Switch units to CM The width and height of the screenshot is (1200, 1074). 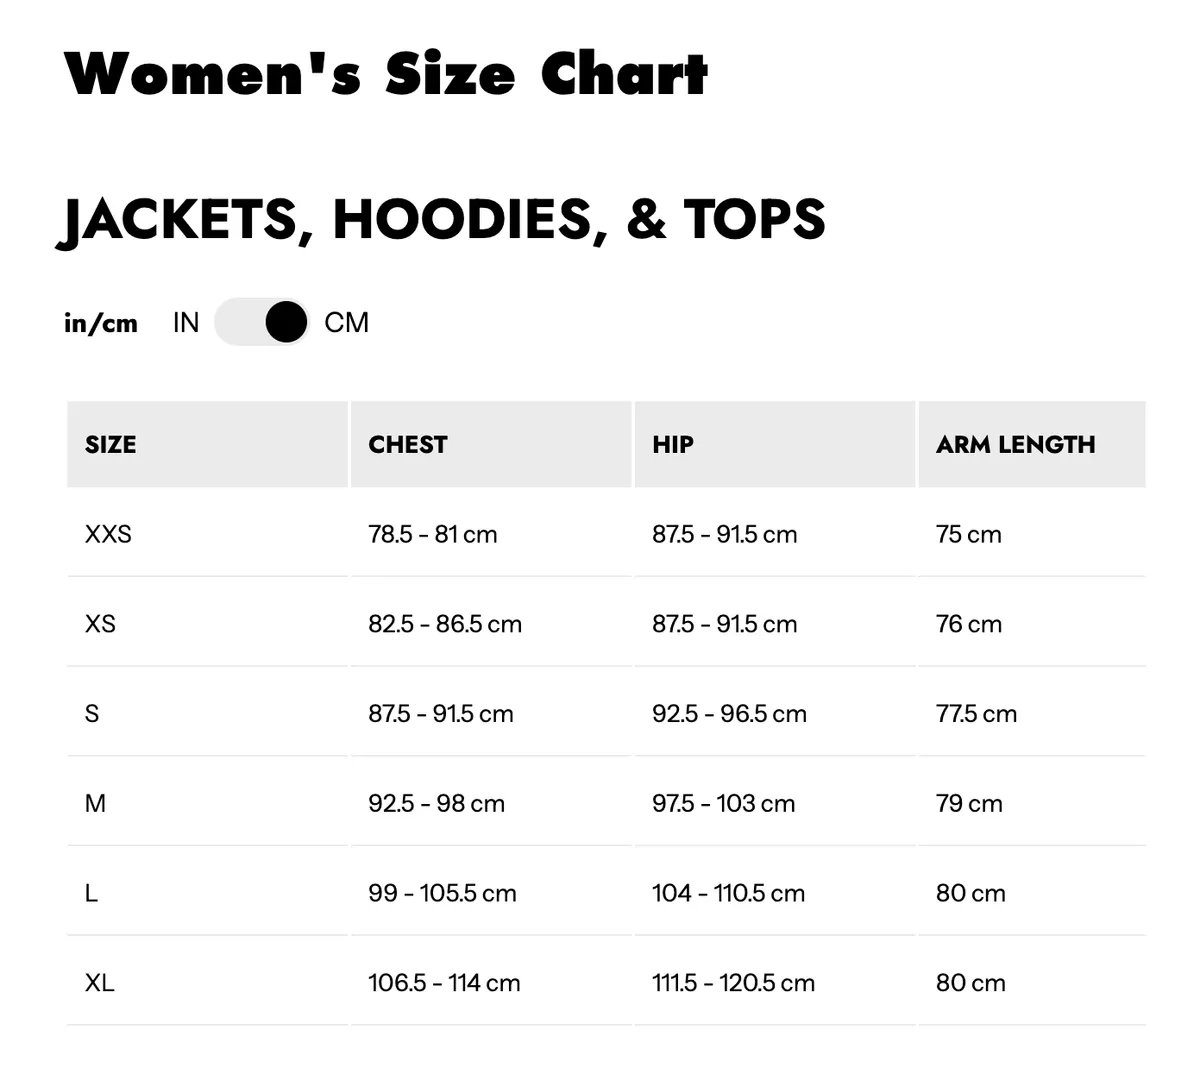tap(347, 322)
